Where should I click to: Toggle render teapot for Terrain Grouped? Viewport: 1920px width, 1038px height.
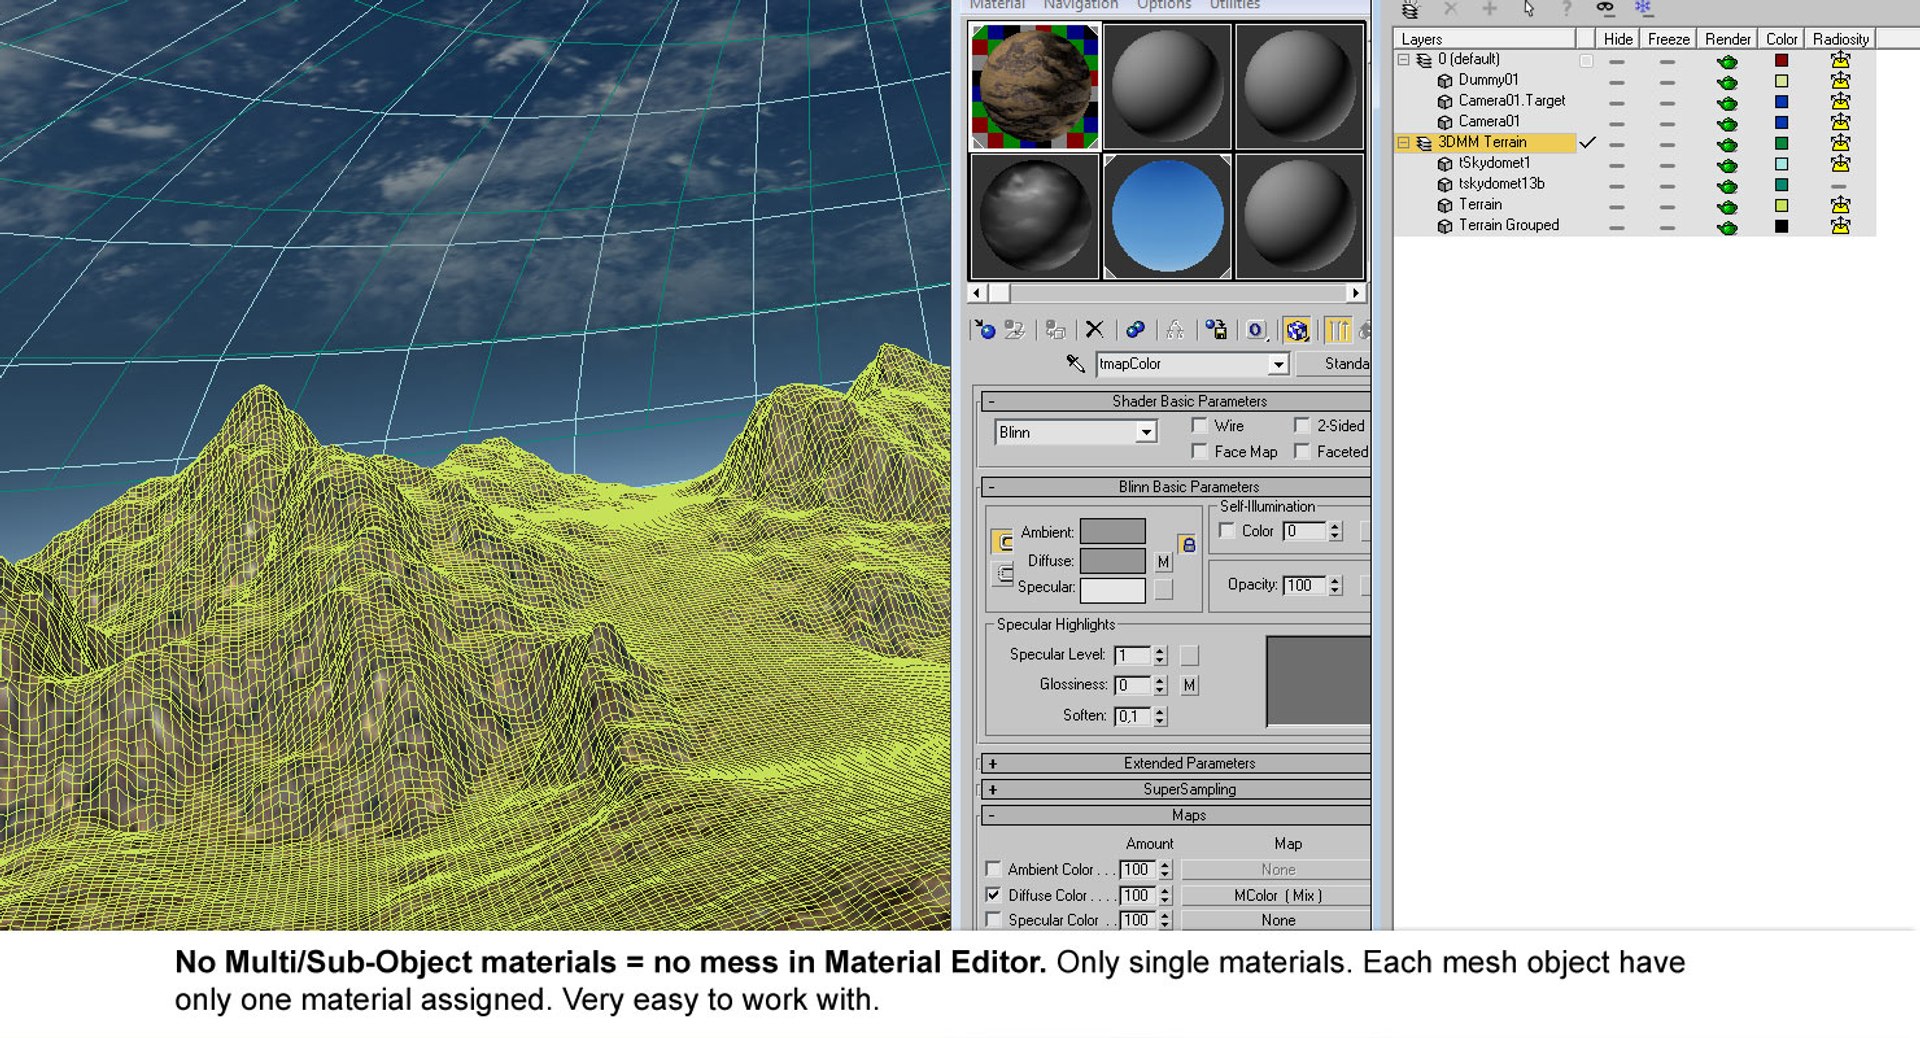tap(1727, 227)
